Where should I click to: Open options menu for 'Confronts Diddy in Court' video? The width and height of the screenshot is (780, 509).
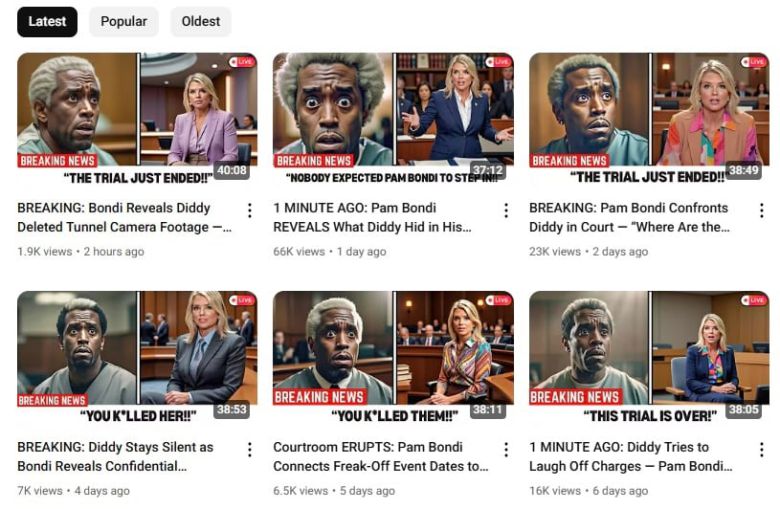pyautogui.click(x=761, y=211)
